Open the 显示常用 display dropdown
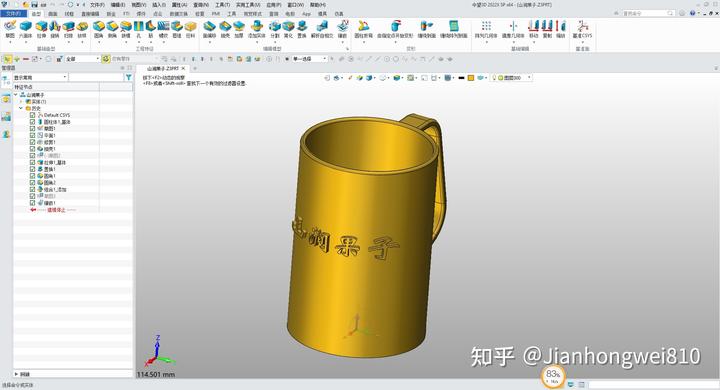Image resolution: width=720 pixels, height=390 pixels. (x=40, y=78)
